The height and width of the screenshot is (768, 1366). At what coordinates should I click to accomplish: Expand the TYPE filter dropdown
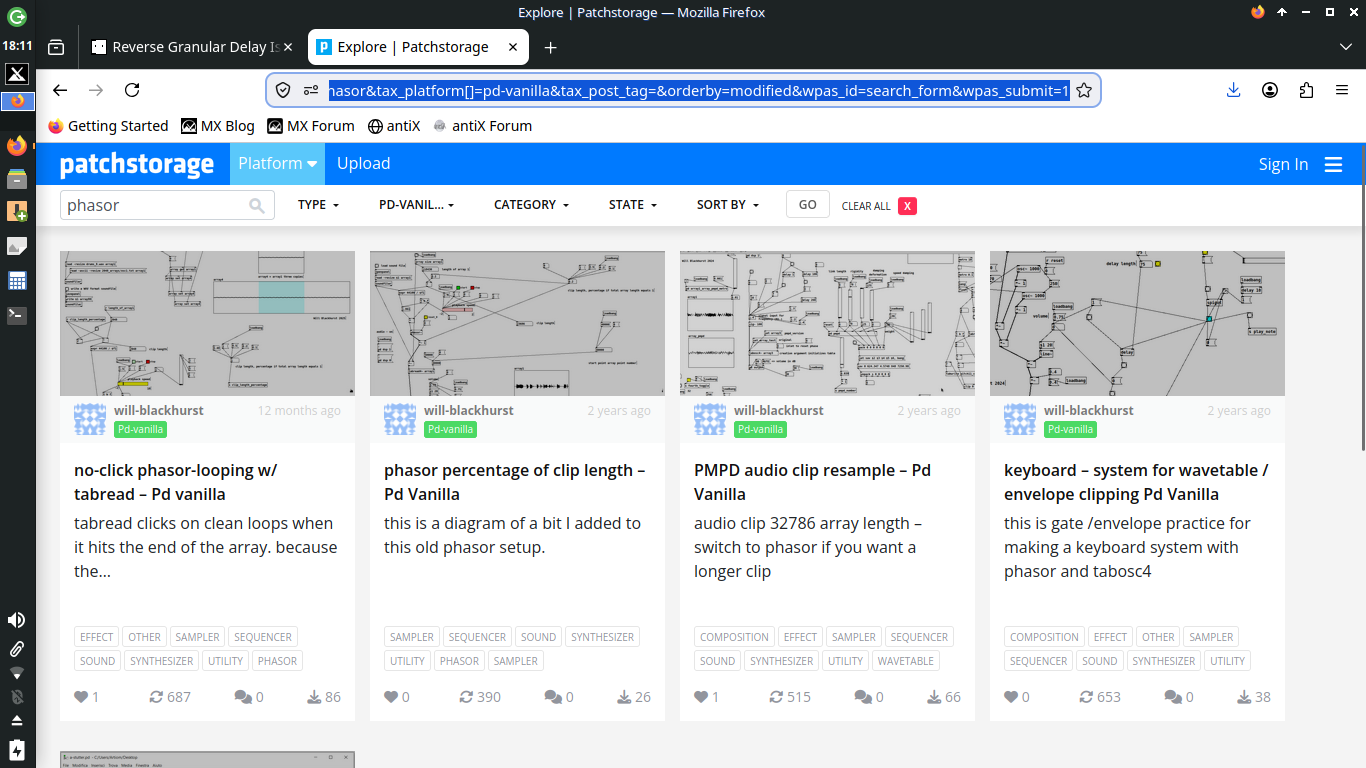pos(319,205)
